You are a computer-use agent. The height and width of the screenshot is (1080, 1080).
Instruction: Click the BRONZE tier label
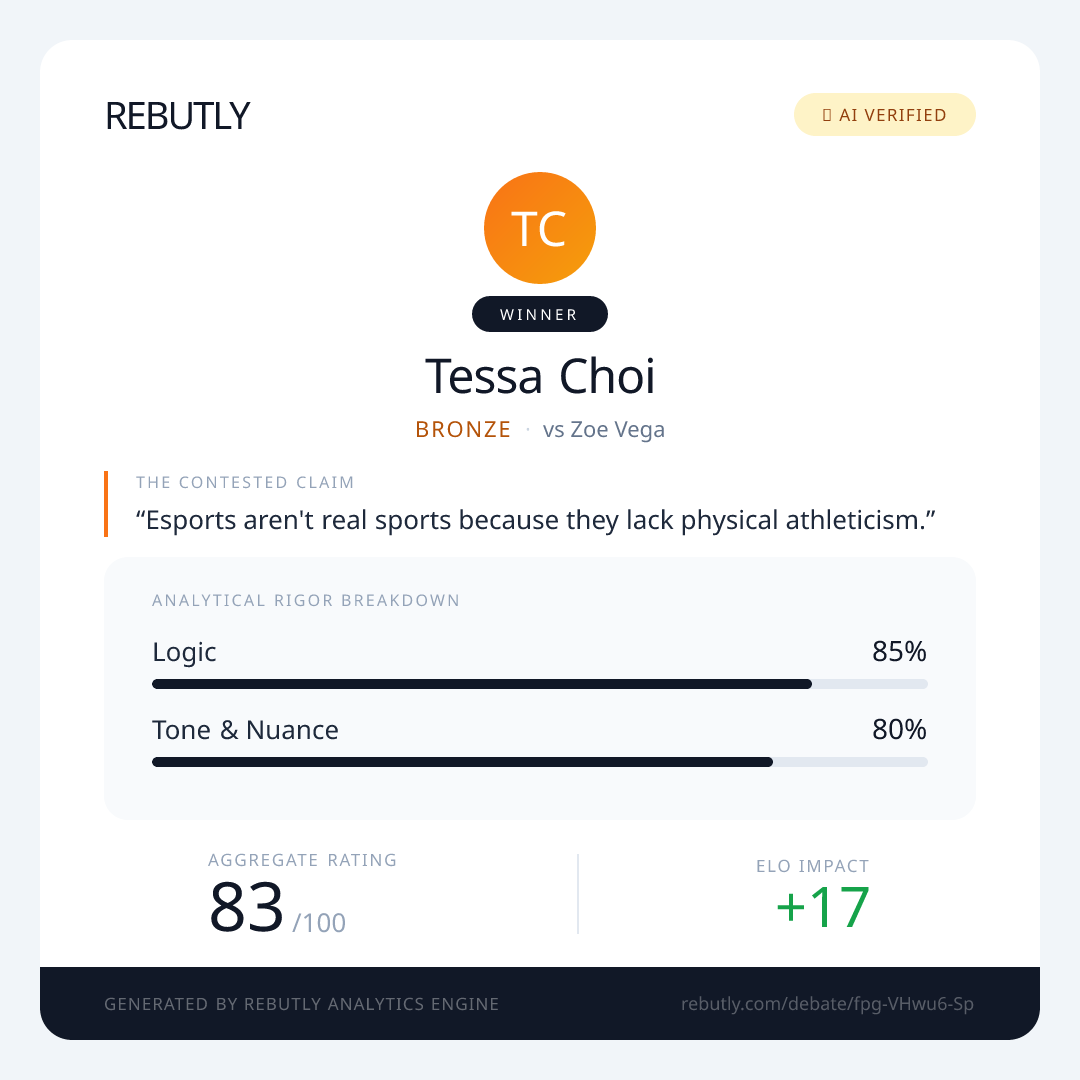pos(463,430)
